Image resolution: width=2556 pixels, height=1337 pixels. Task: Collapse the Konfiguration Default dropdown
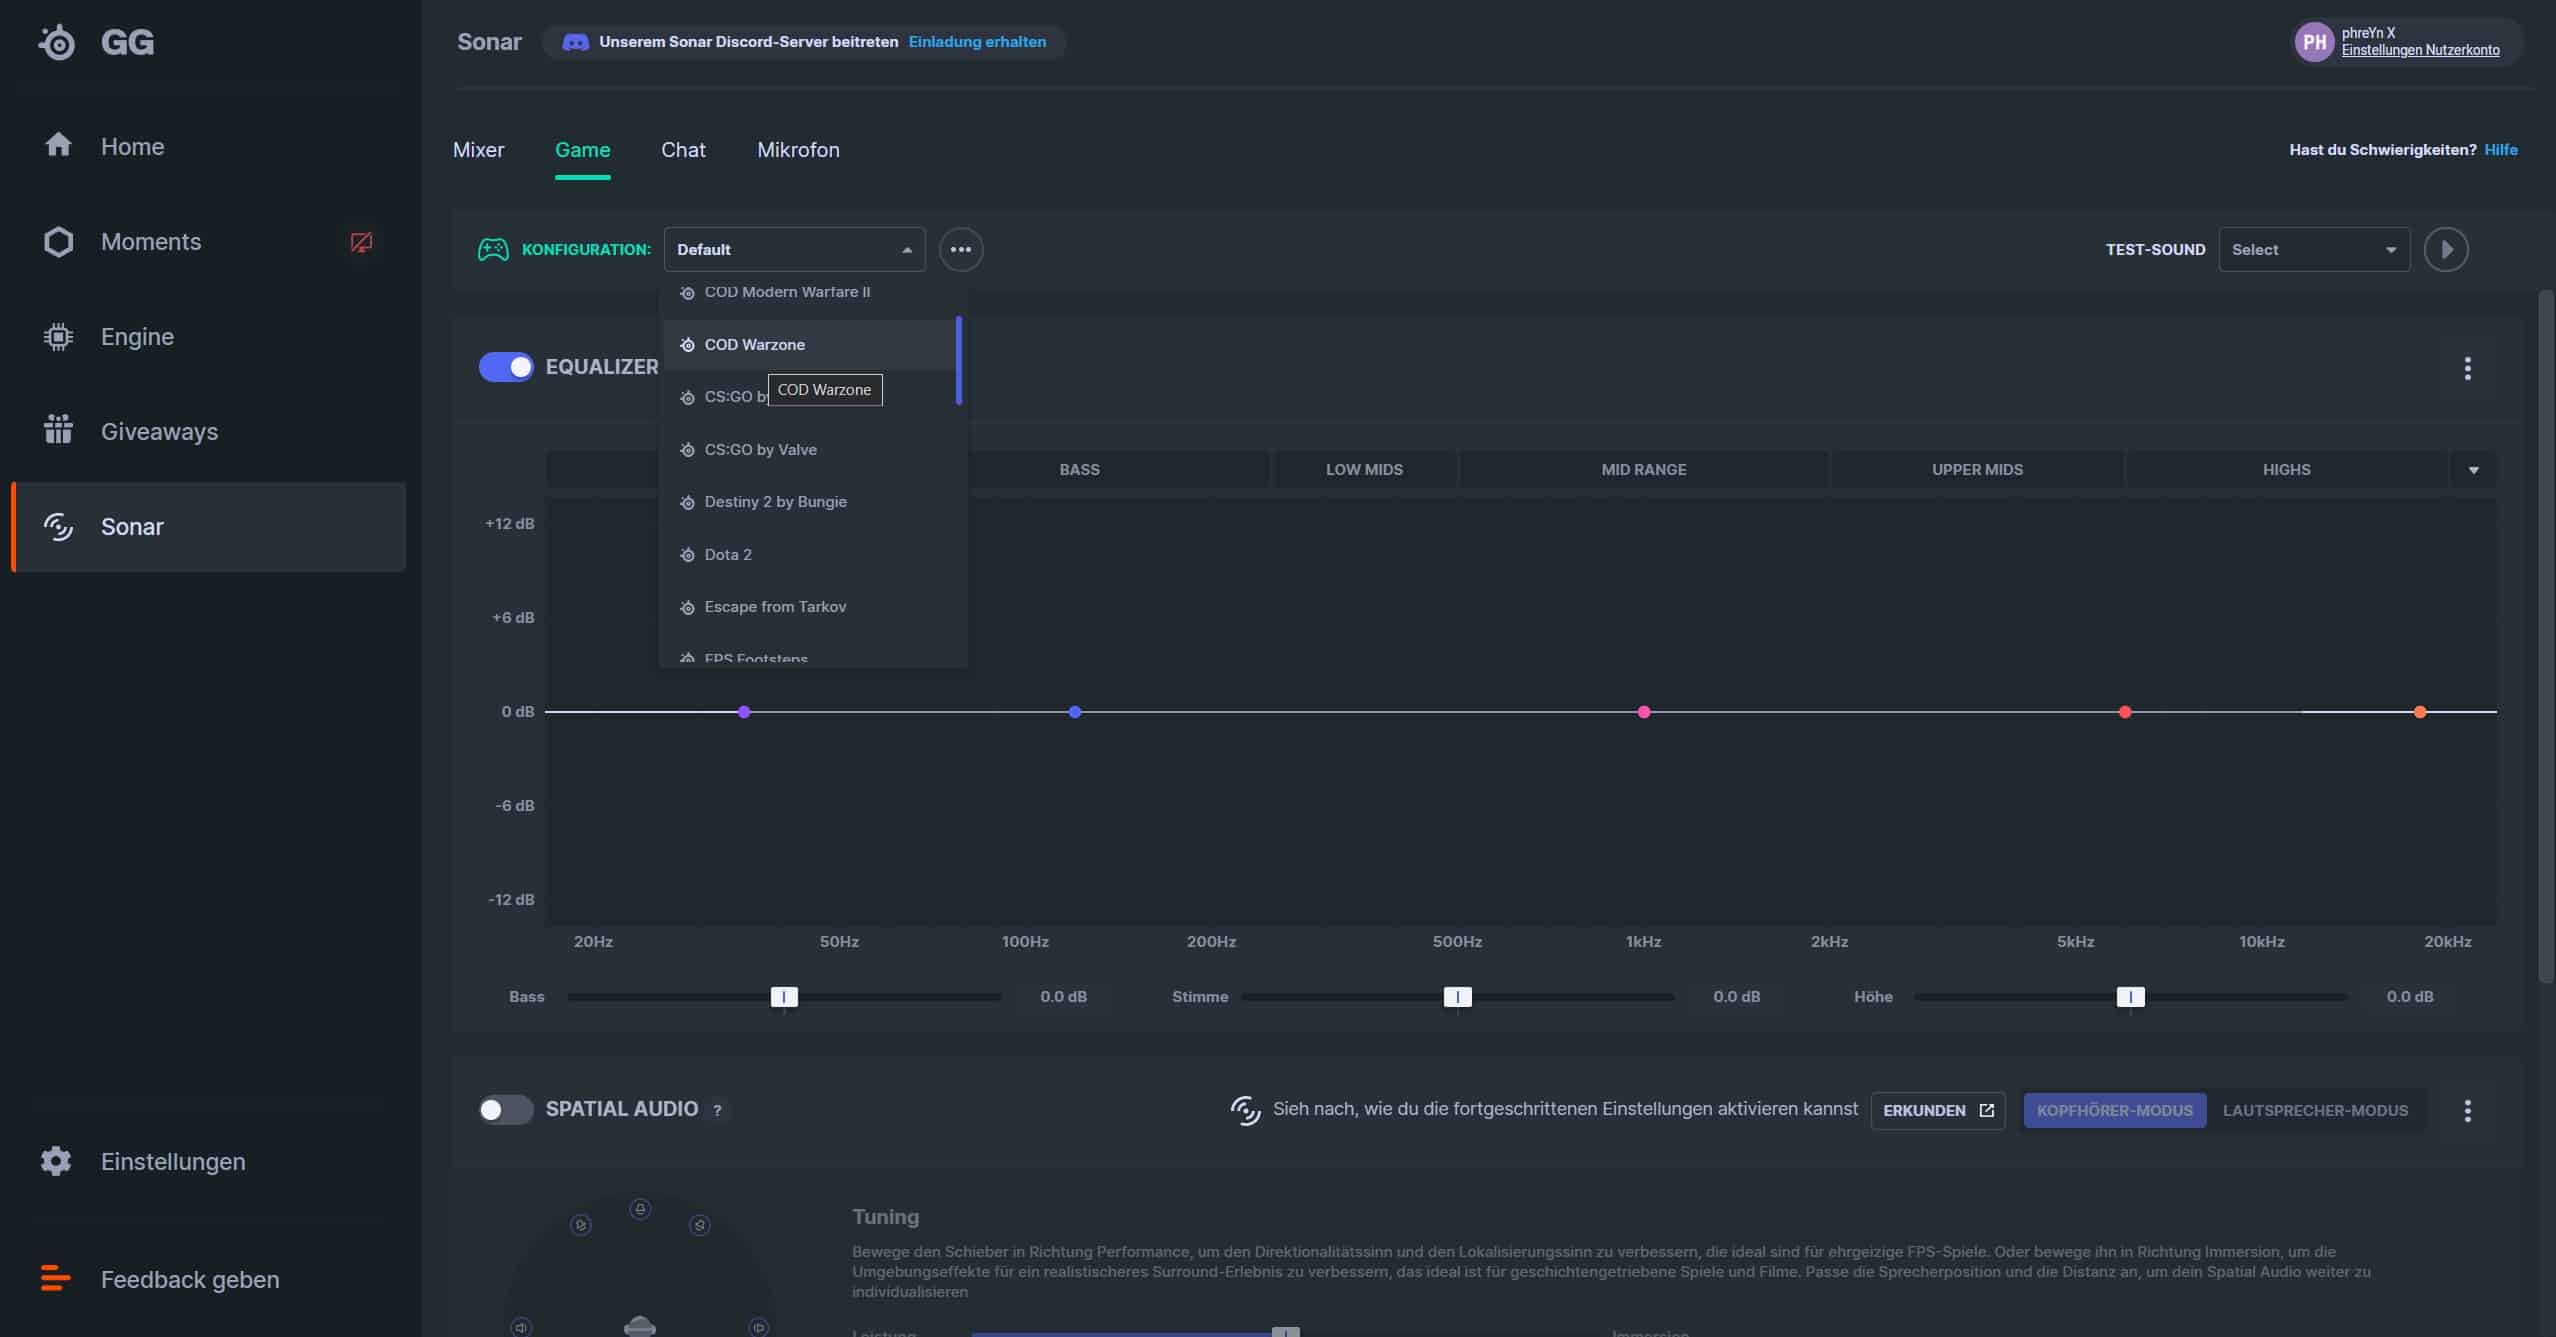coord(794,250)
